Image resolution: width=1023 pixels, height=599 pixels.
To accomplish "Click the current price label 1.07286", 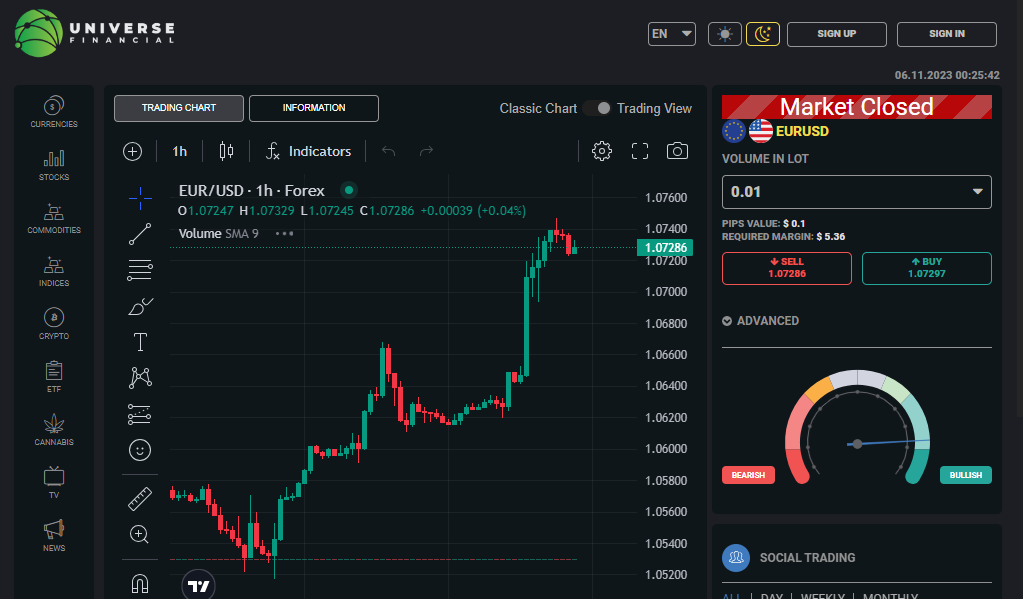I will (665, 247).
